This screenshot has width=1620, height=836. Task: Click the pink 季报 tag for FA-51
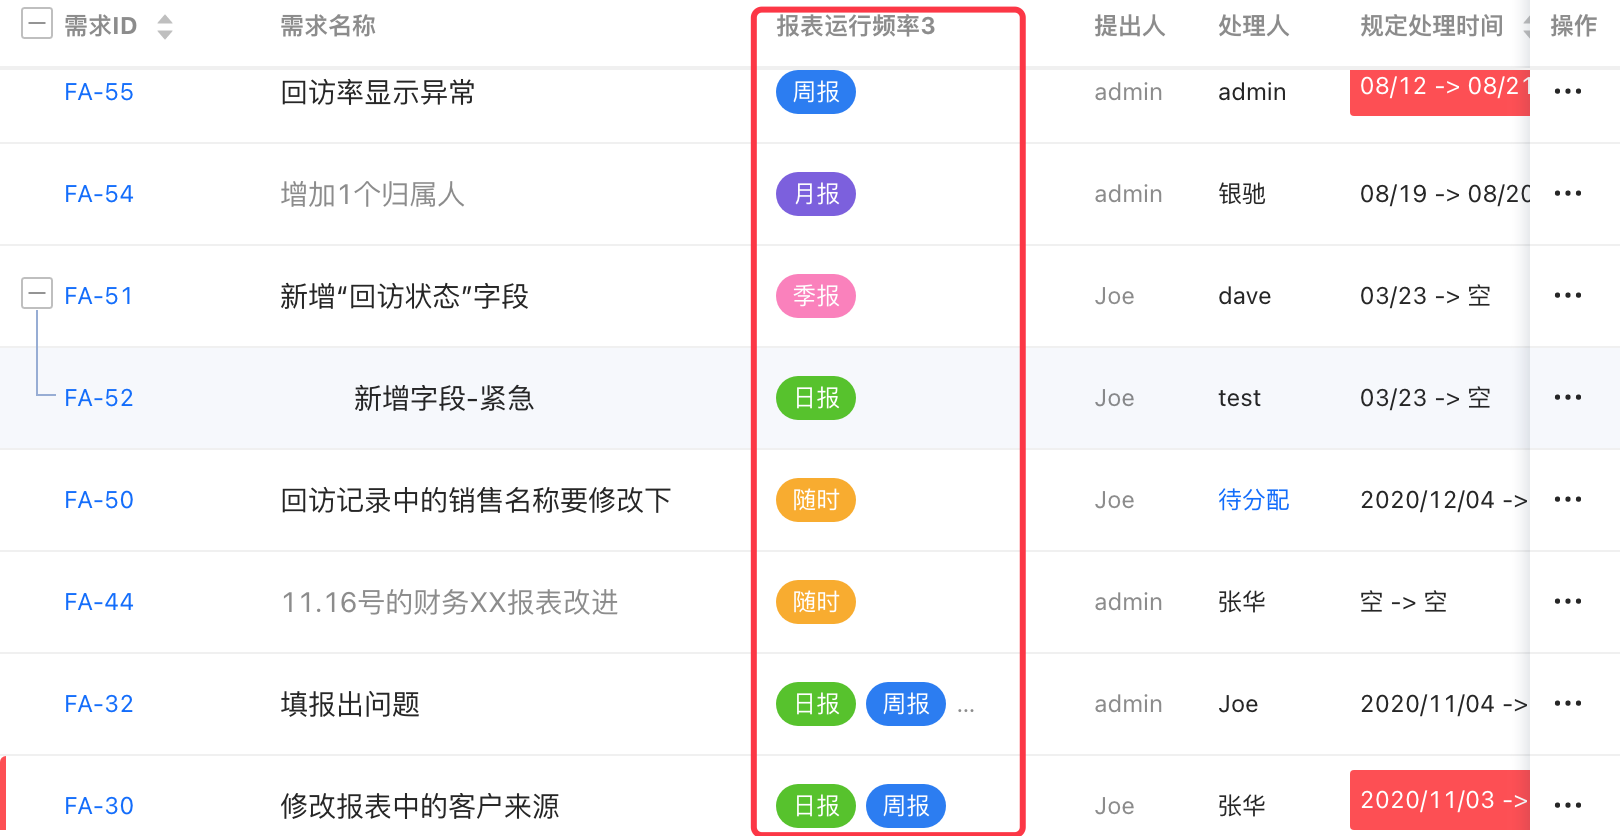coord(816,296)
